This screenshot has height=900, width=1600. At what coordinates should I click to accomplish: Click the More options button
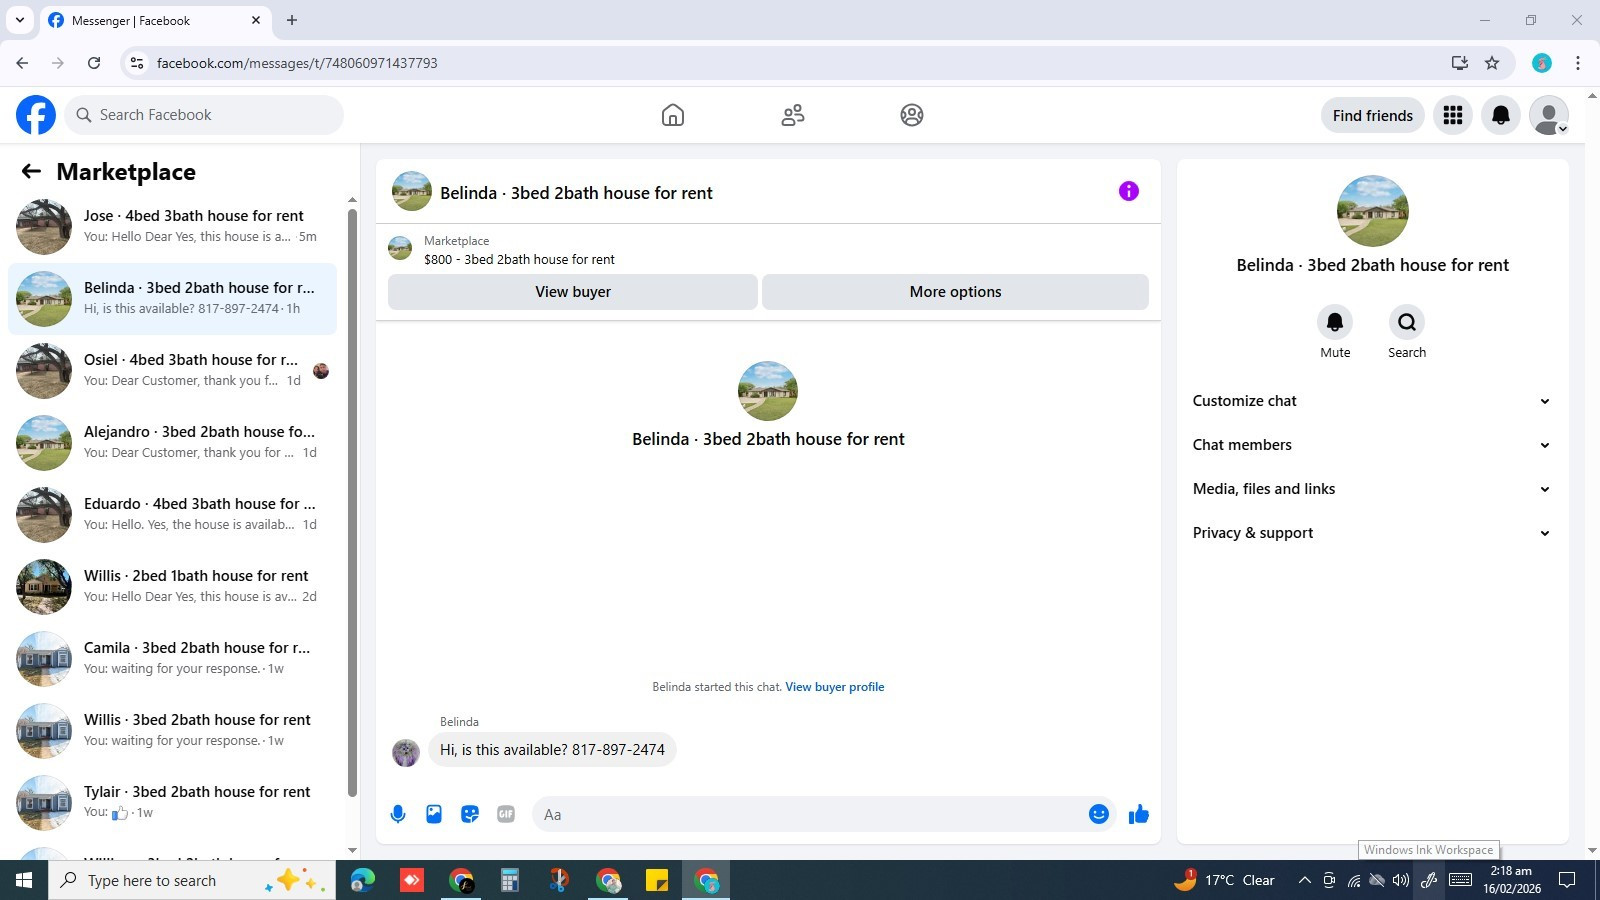click(955, 292)
